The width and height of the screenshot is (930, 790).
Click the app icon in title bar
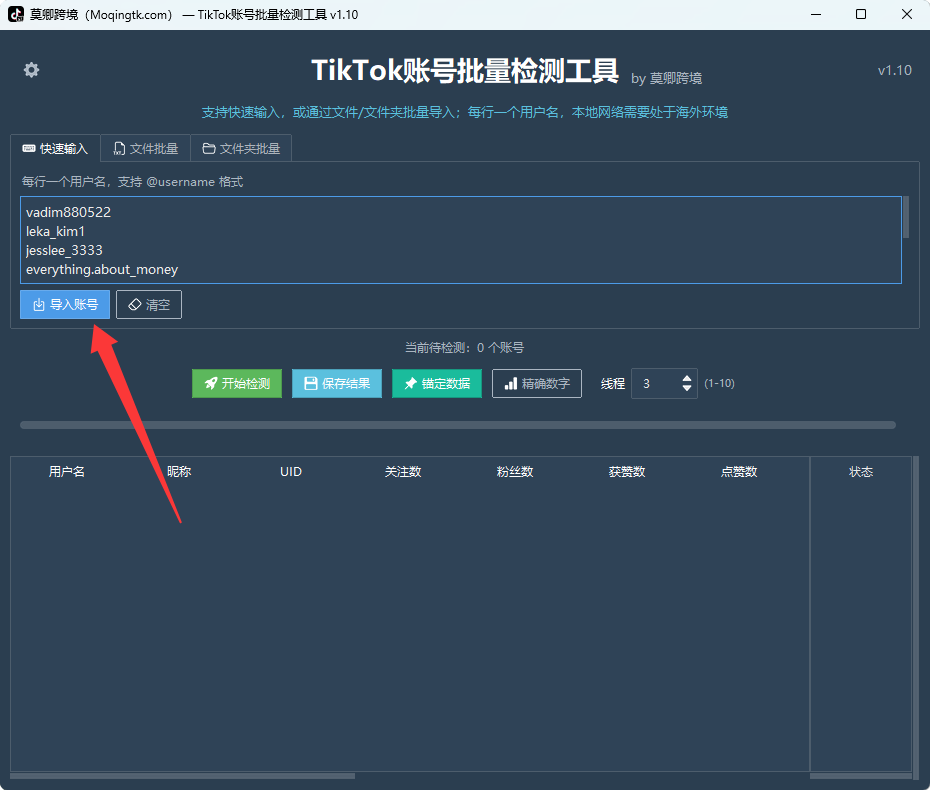16,14
